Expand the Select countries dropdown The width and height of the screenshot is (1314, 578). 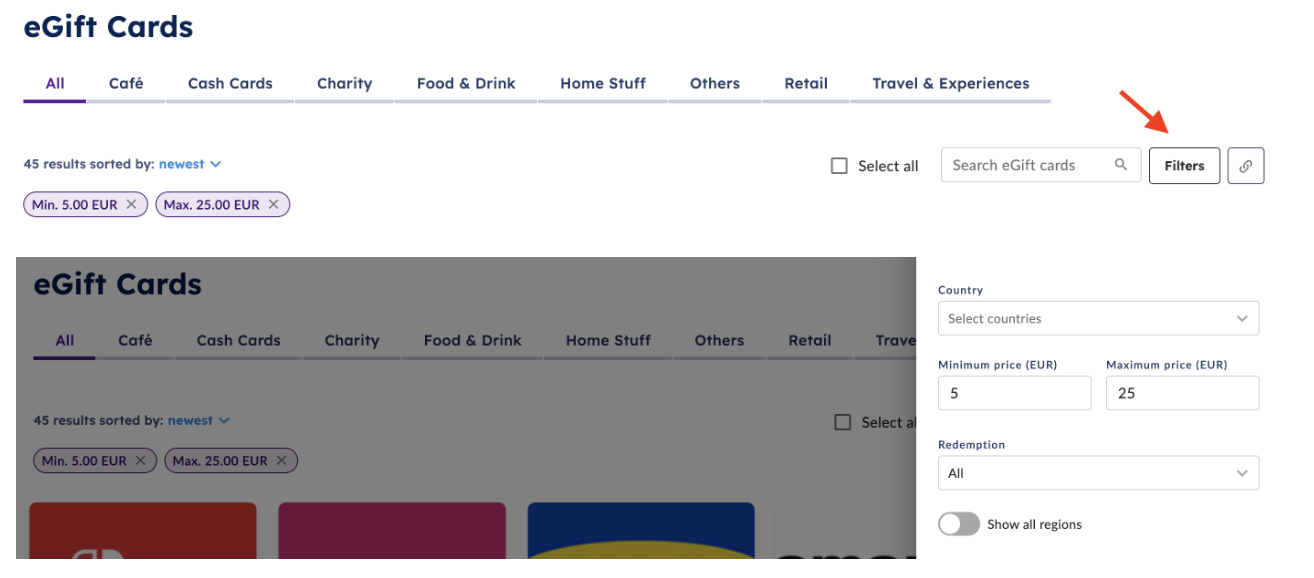click(x=1098, y=319)
